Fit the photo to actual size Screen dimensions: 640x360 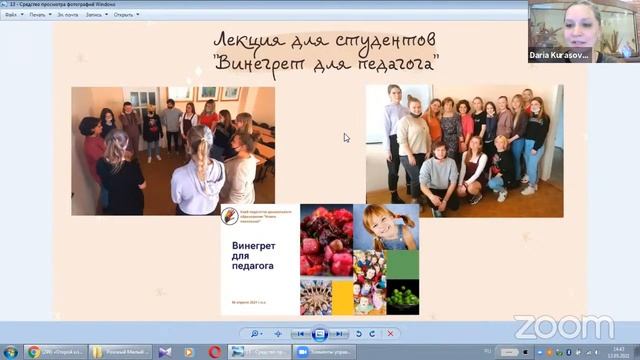tap(278, 334)
